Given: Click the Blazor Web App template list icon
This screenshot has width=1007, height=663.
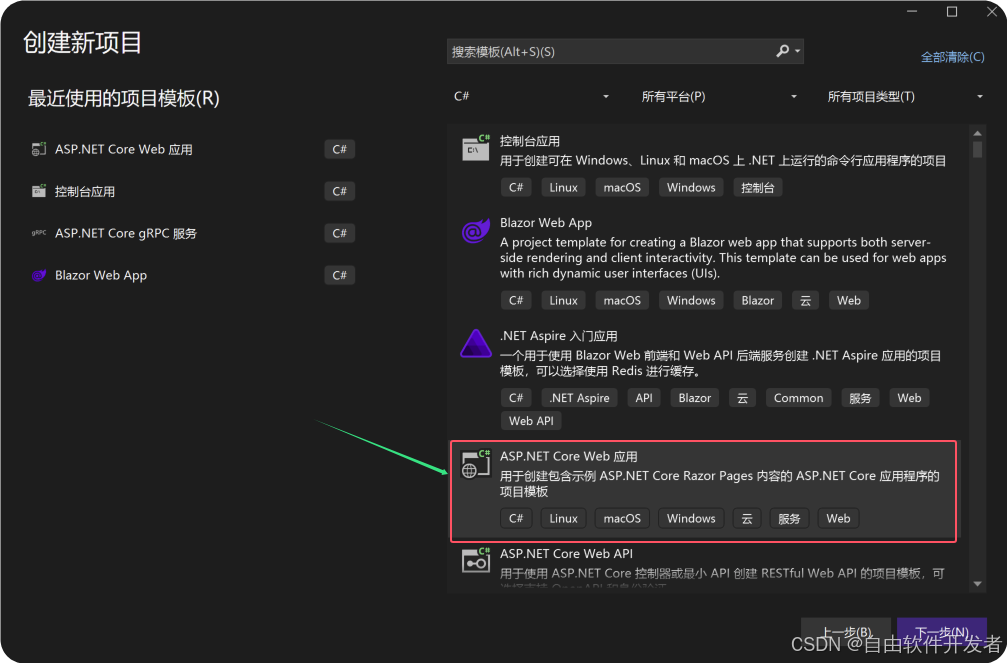Looking at the screenshot, I should click(x=476, y=231).
